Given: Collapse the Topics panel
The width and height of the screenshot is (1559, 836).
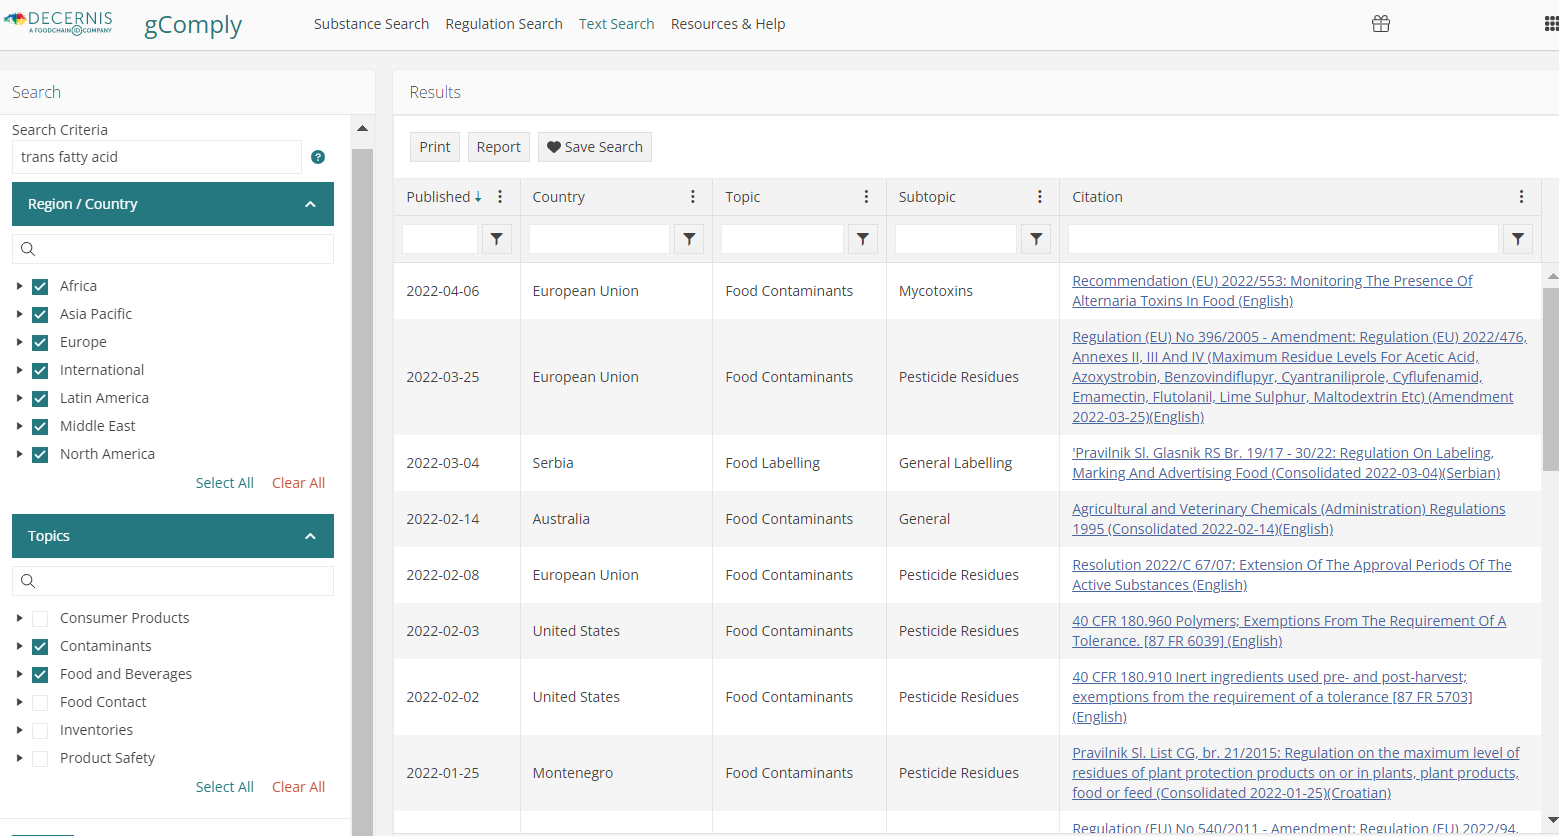Looking at the screenshot, I should (x=310, y=536).
